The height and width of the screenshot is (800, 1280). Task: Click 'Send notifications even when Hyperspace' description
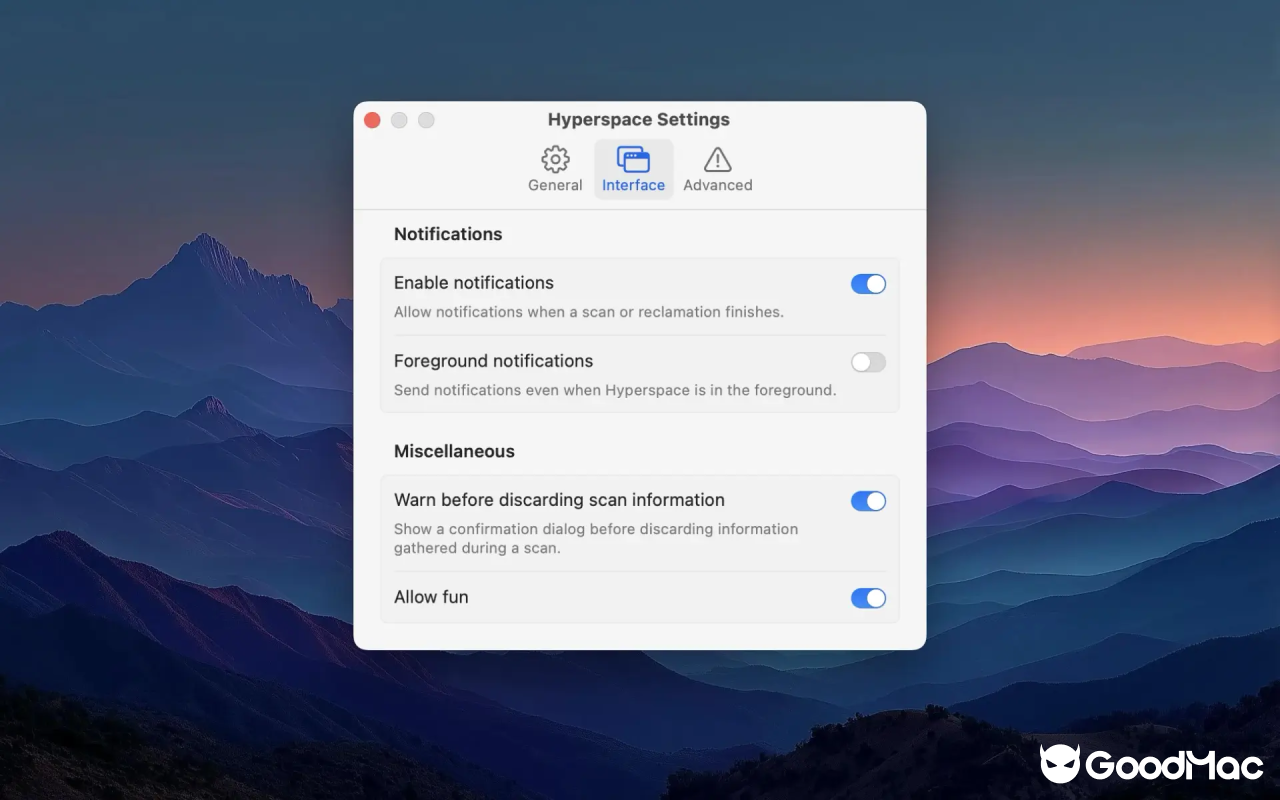[x=615, y=390]
